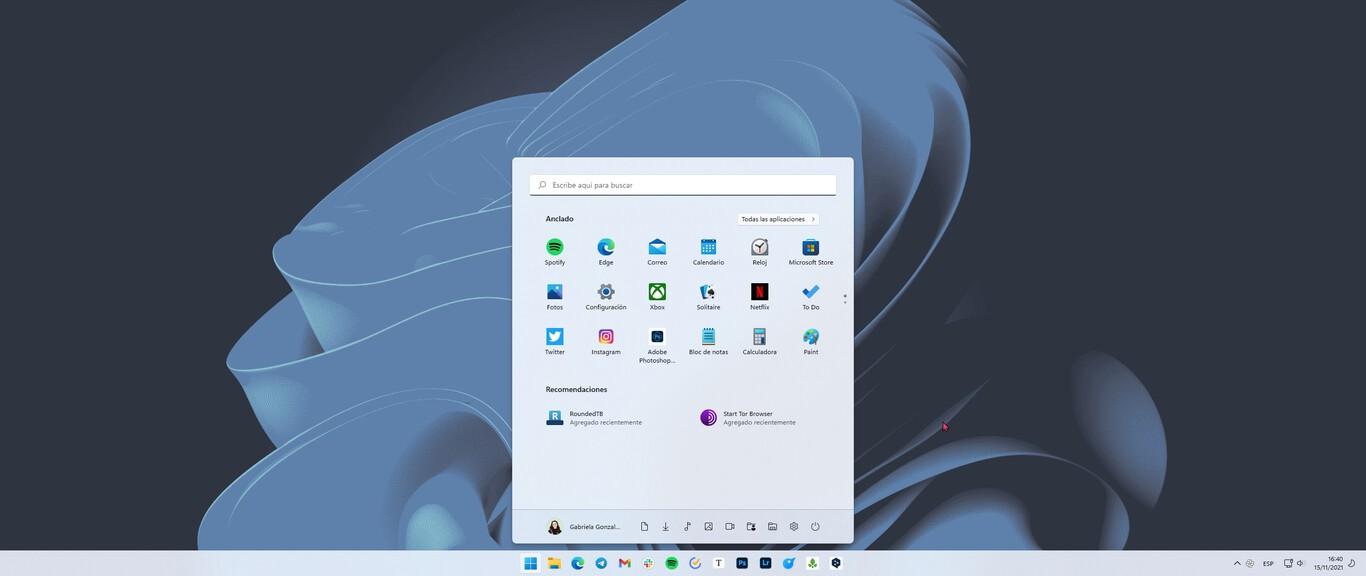Click the Settings gear in Start footer

coord(794,527)
